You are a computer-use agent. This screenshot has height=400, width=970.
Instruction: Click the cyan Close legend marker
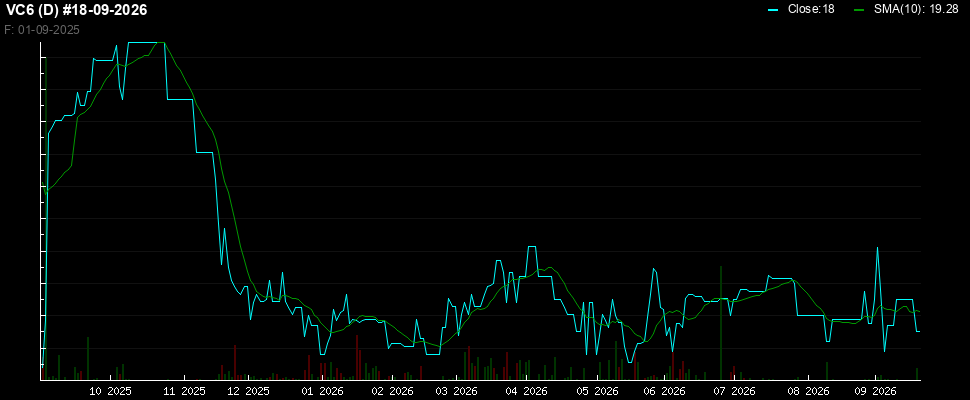click(x=773, y=10)
